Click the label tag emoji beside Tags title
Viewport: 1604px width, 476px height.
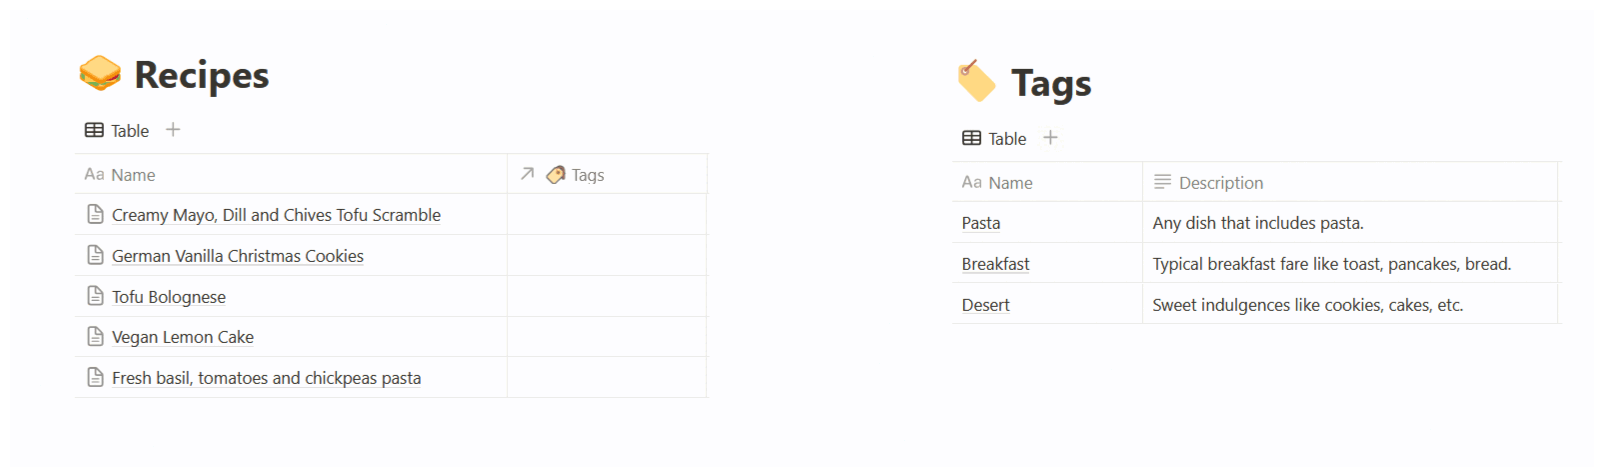976,81
